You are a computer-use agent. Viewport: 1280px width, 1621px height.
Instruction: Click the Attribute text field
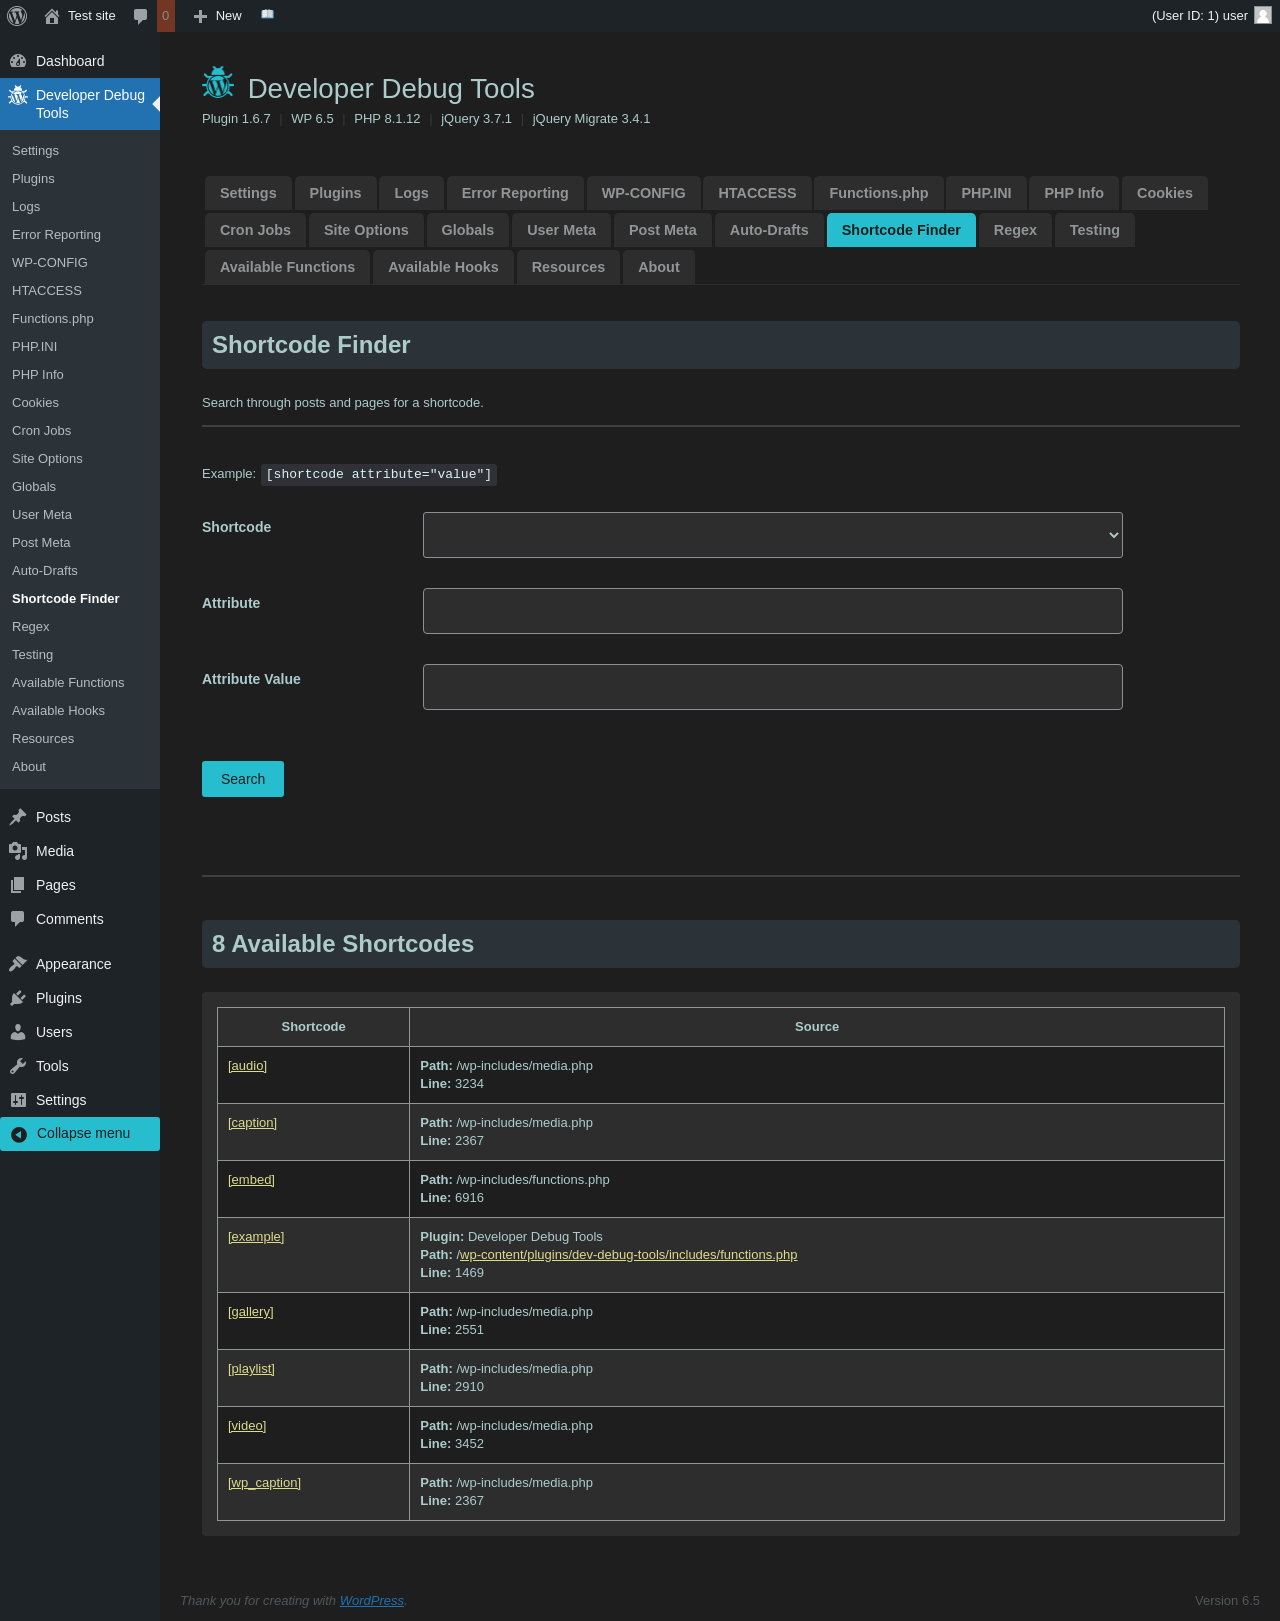[x=772, y=611]
